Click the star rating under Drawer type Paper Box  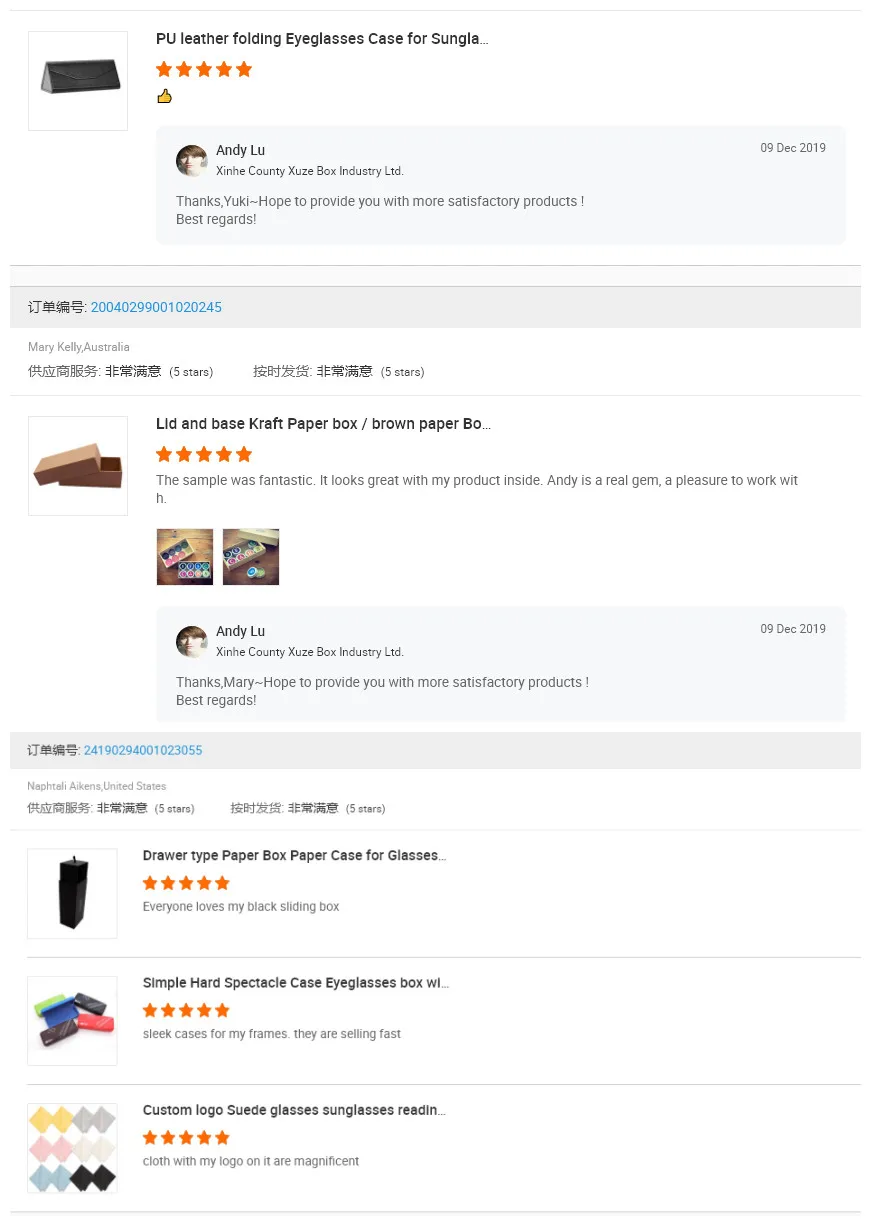coord(186,883)
